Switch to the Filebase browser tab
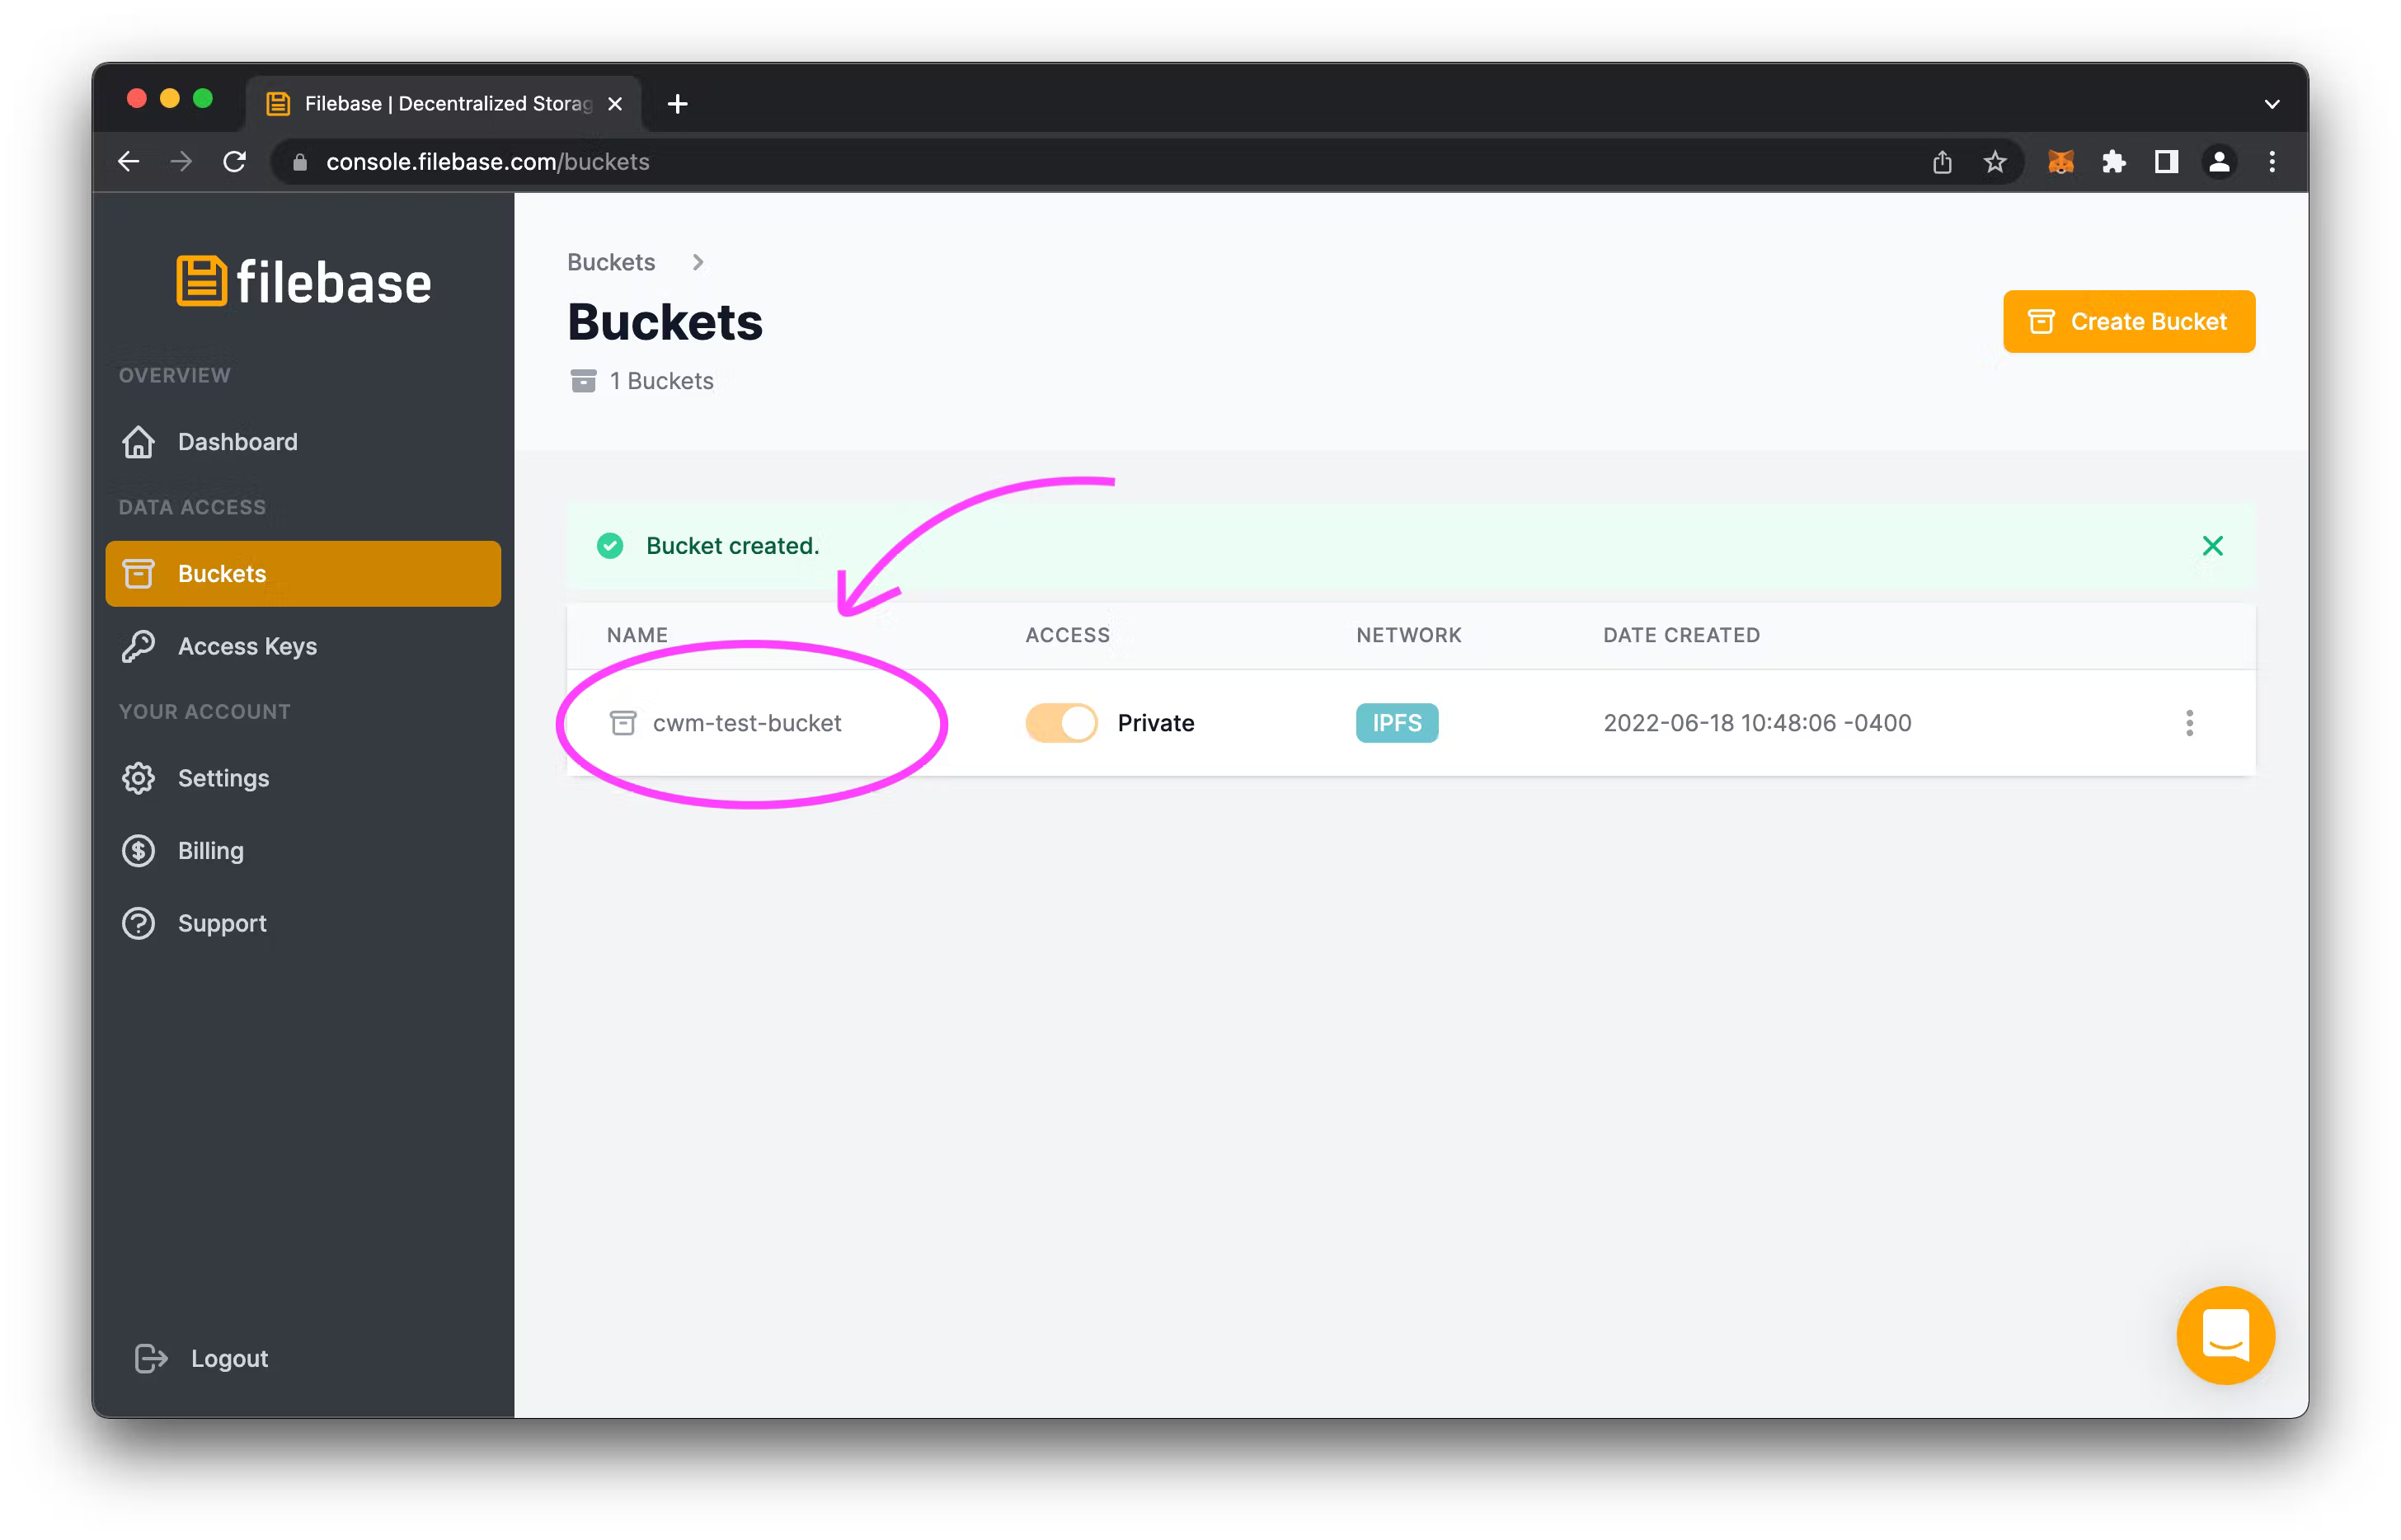The image size is (2401, 1540). coord(430,103)
